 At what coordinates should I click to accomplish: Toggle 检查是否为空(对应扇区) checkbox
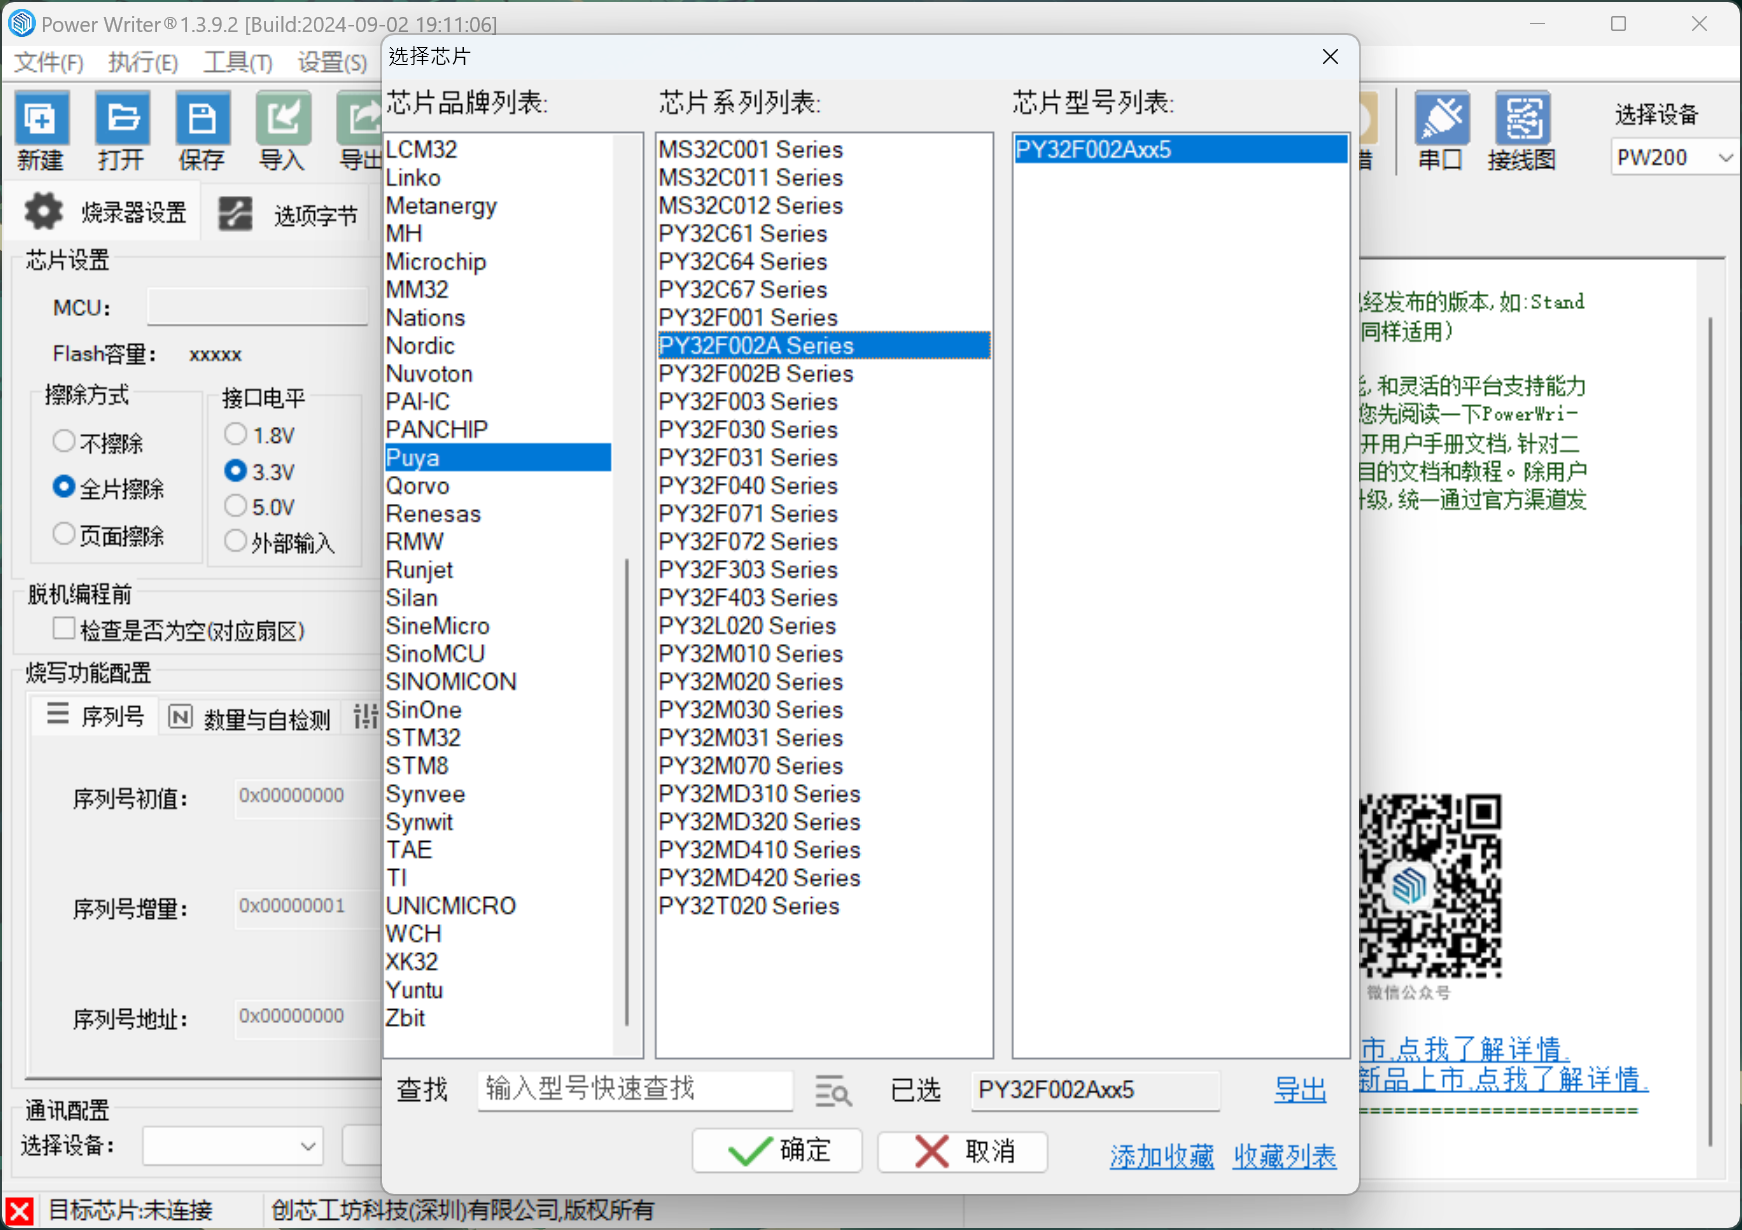click(x=64, y=629)
